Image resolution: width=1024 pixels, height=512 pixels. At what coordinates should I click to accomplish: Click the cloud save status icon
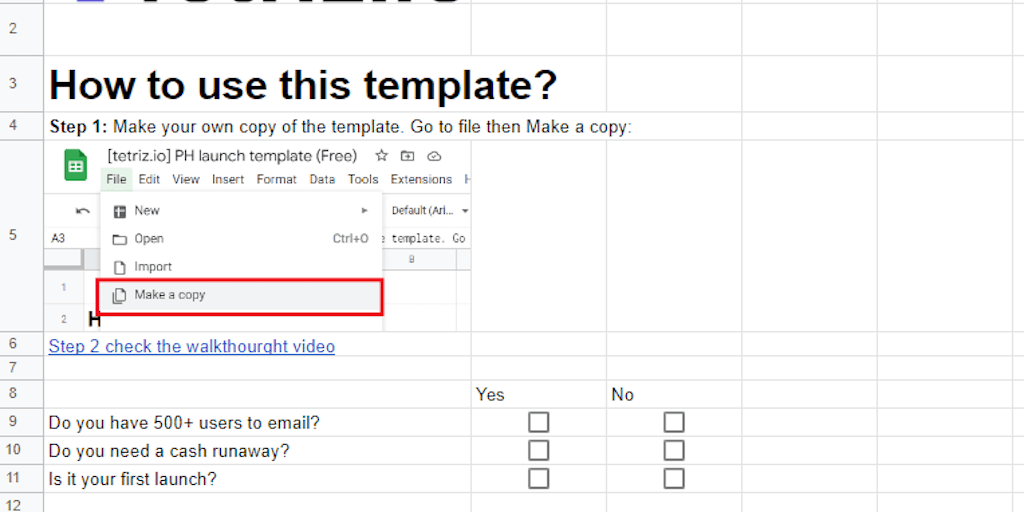coord(434,156)
